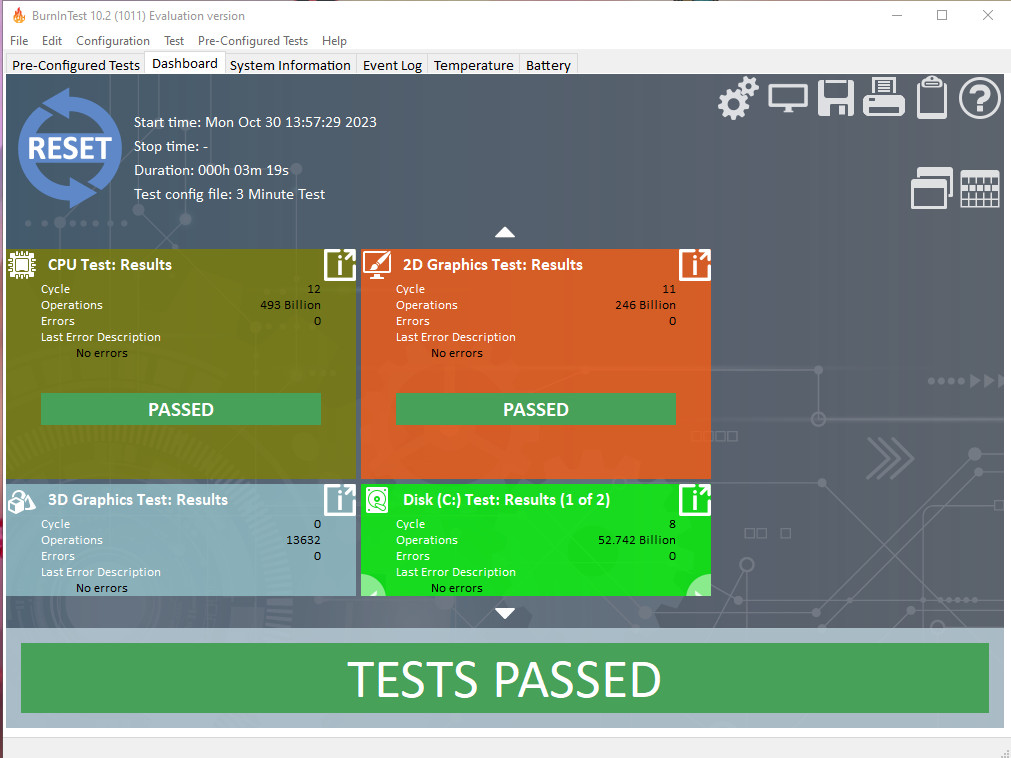Image resolution: width=1011 pixels, height=758 pixels.
Task: Open 3D Graphics Test info popout icon
Action: (x=340, y=500)
